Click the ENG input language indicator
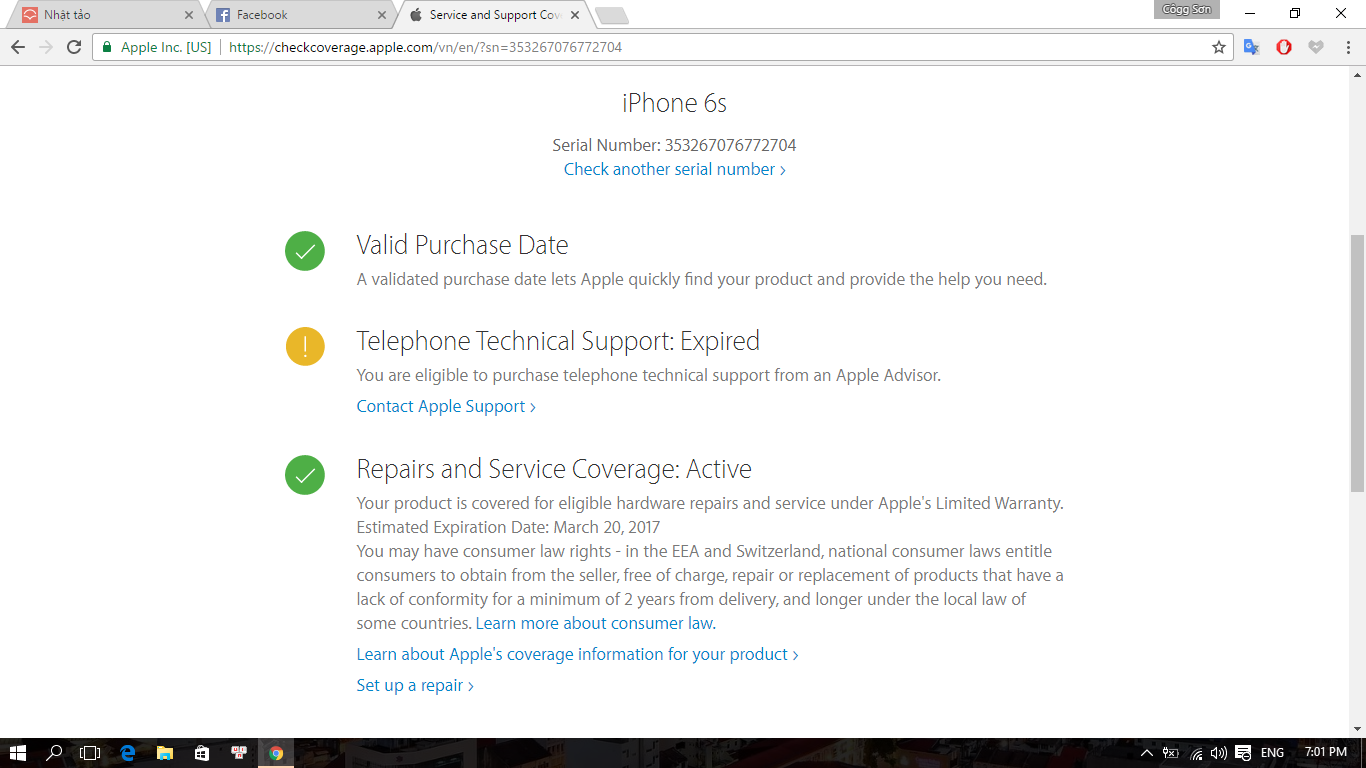This screenshot has width=1366, height=768. coord(1272,753)
